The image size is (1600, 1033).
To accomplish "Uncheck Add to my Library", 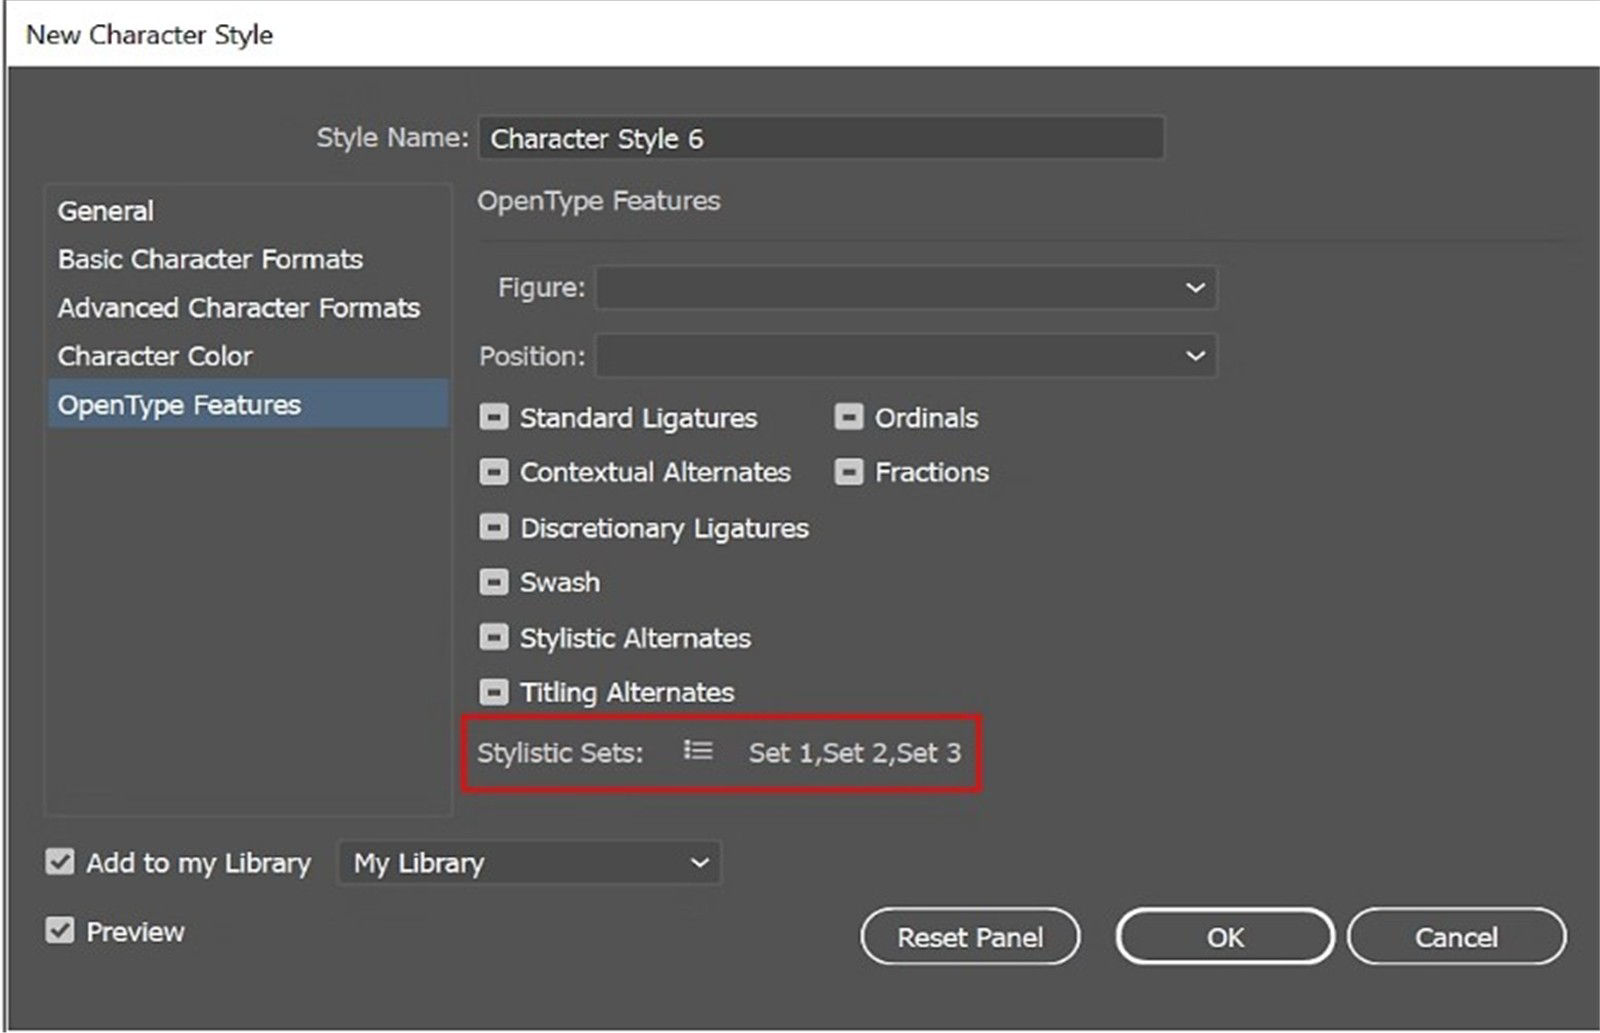I will tap(60, 861).
